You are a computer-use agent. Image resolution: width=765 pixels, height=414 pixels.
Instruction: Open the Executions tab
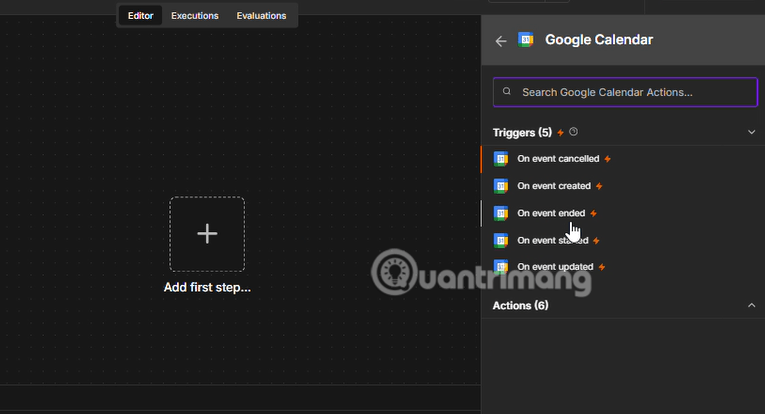195,16
